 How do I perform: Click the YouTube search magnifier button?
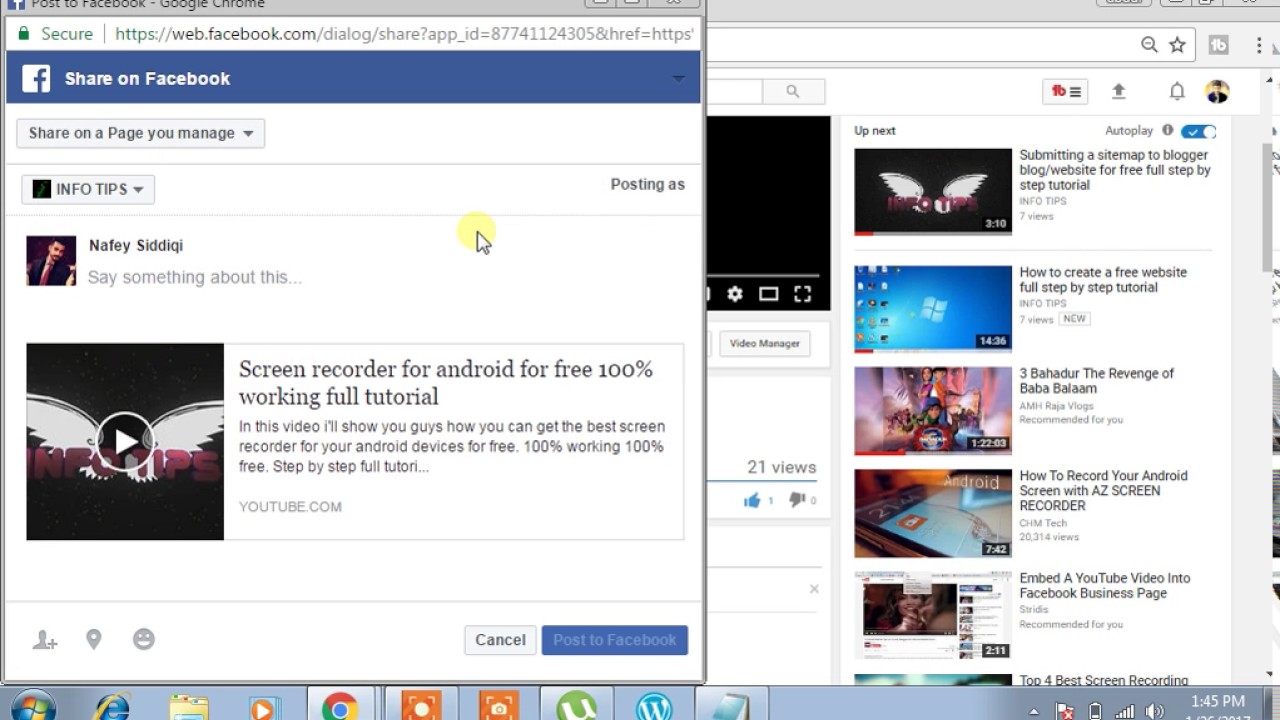point(793,91)
